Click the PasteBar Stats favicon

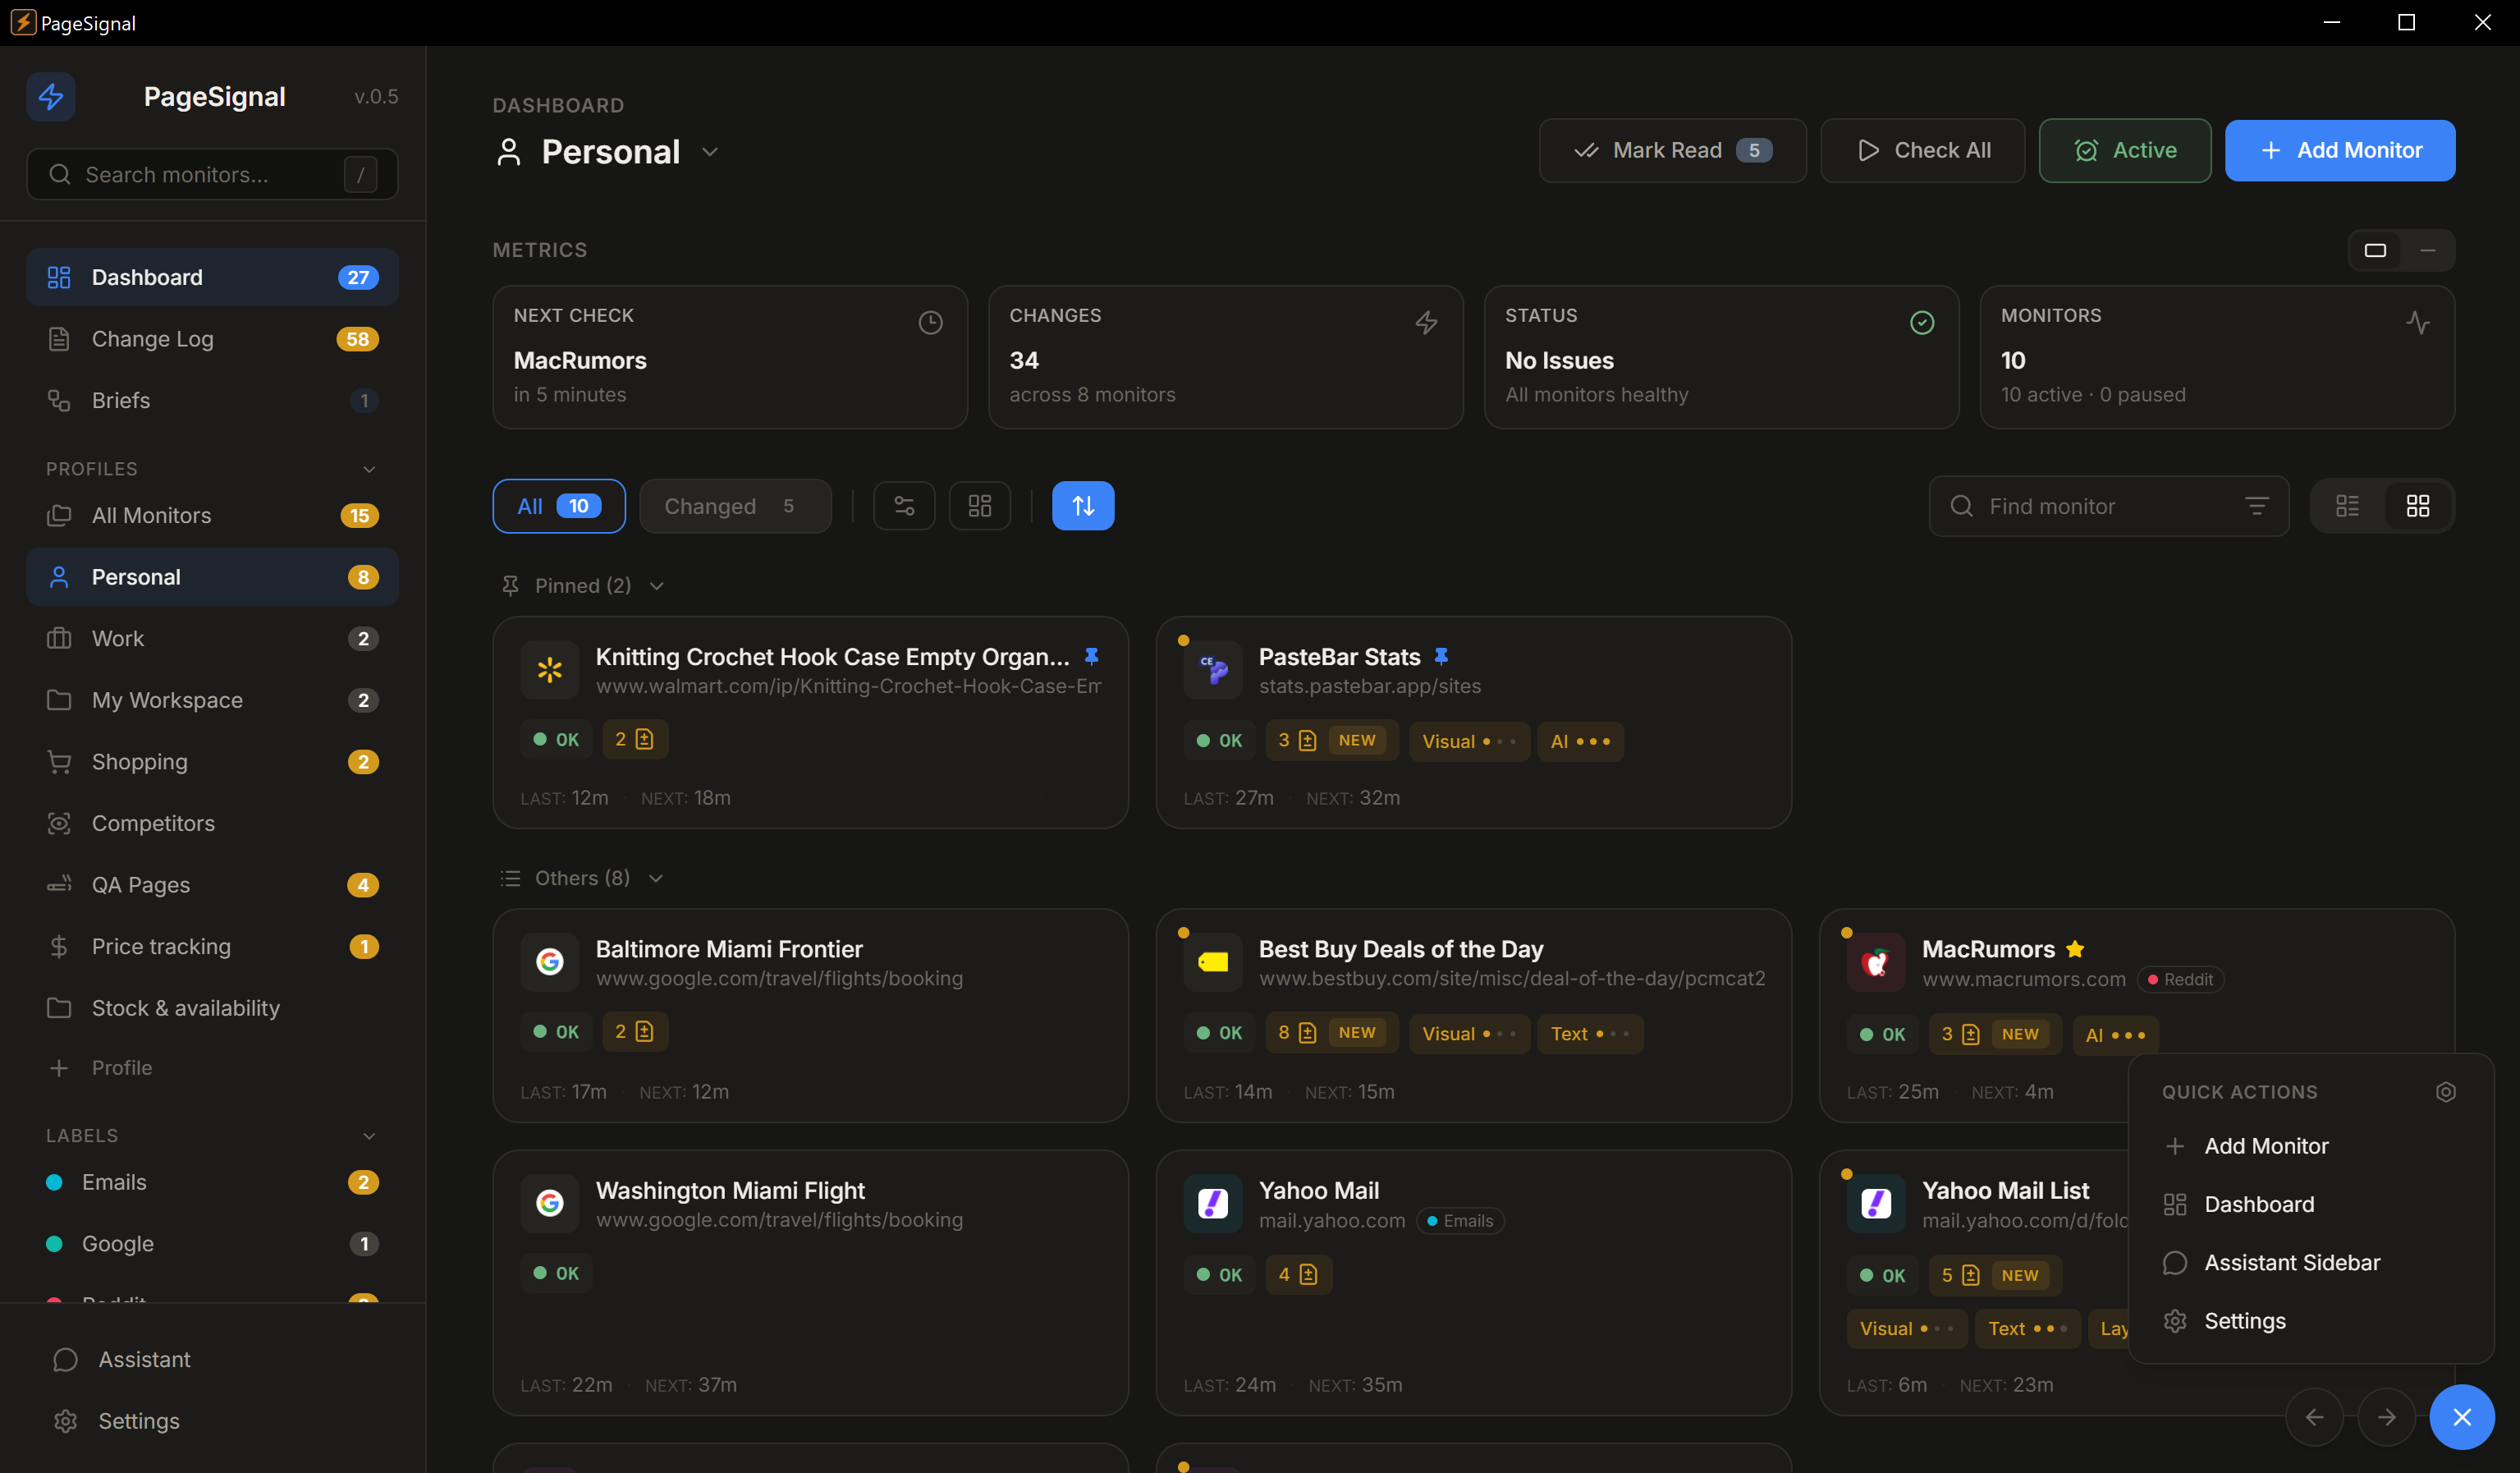point(1213,670)
